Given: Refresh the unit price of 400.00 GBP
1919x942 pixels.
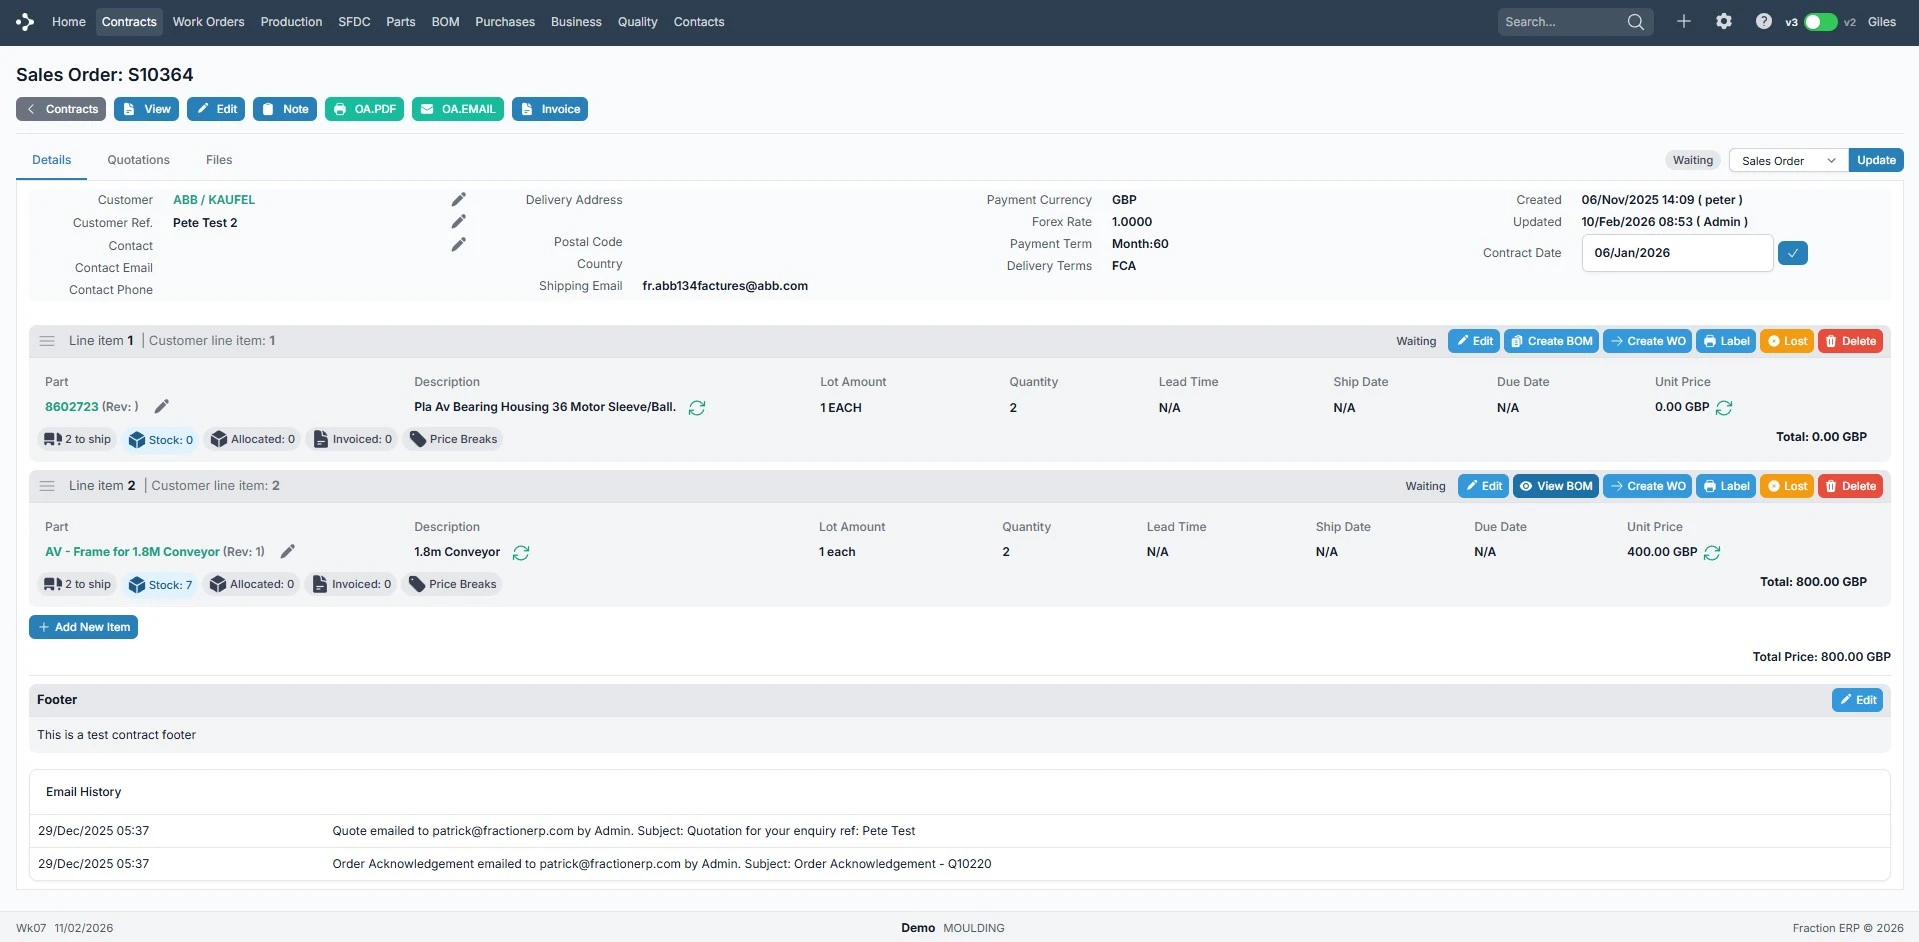Looking at the screenshot, I should [1712, 553].
